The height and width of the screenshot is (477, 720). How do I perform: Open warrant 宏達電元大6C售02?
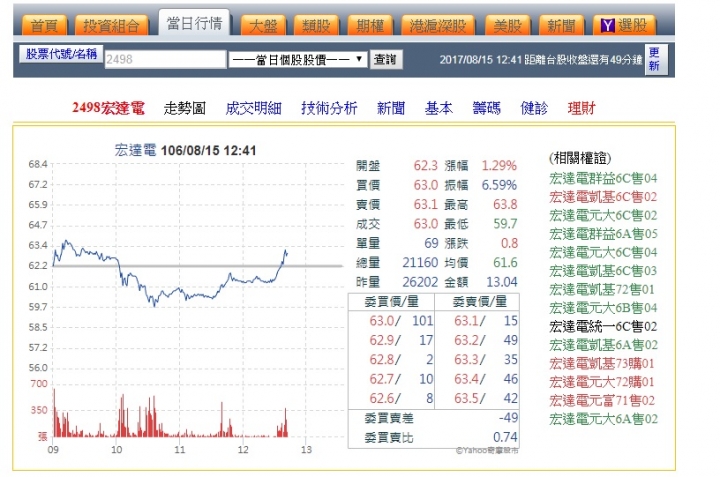click(603, 215)
